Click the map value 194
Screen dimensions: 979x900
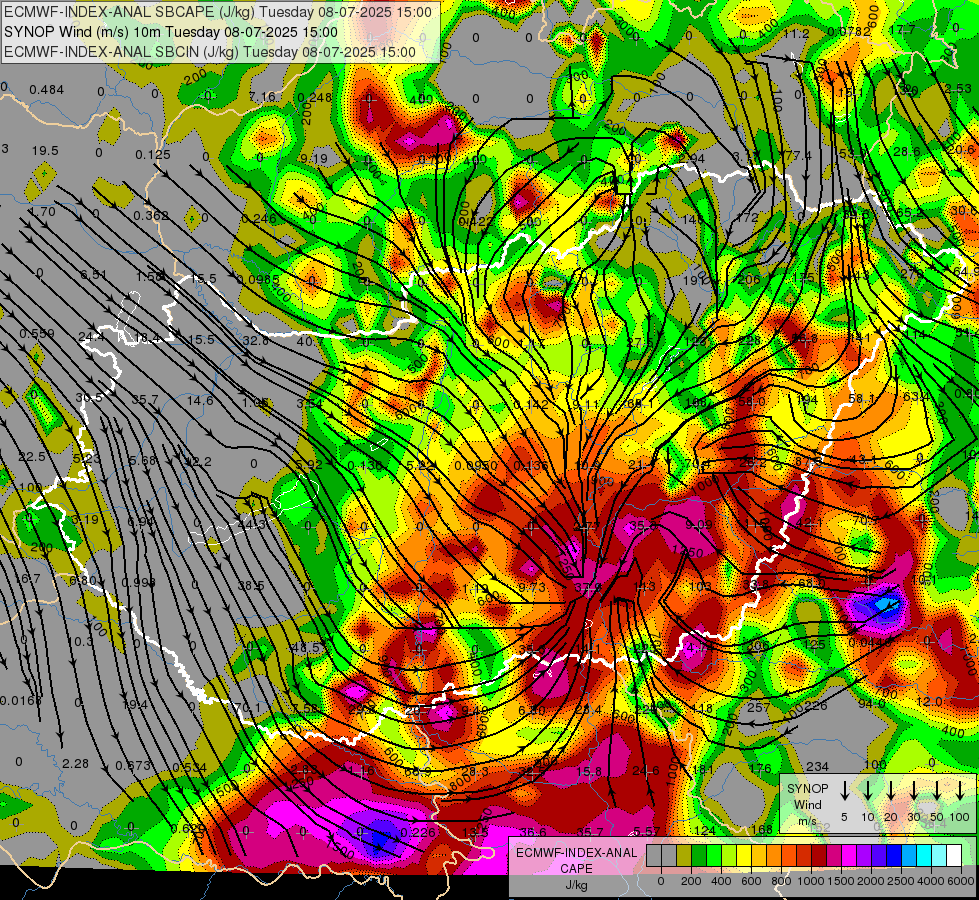coord(807,399)
